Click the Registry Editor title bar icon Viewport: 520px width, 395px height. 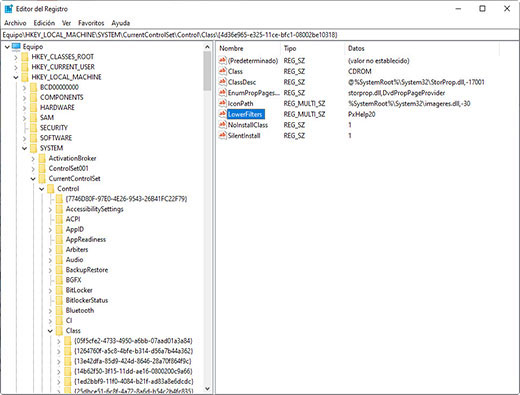[x=8, y=9]
